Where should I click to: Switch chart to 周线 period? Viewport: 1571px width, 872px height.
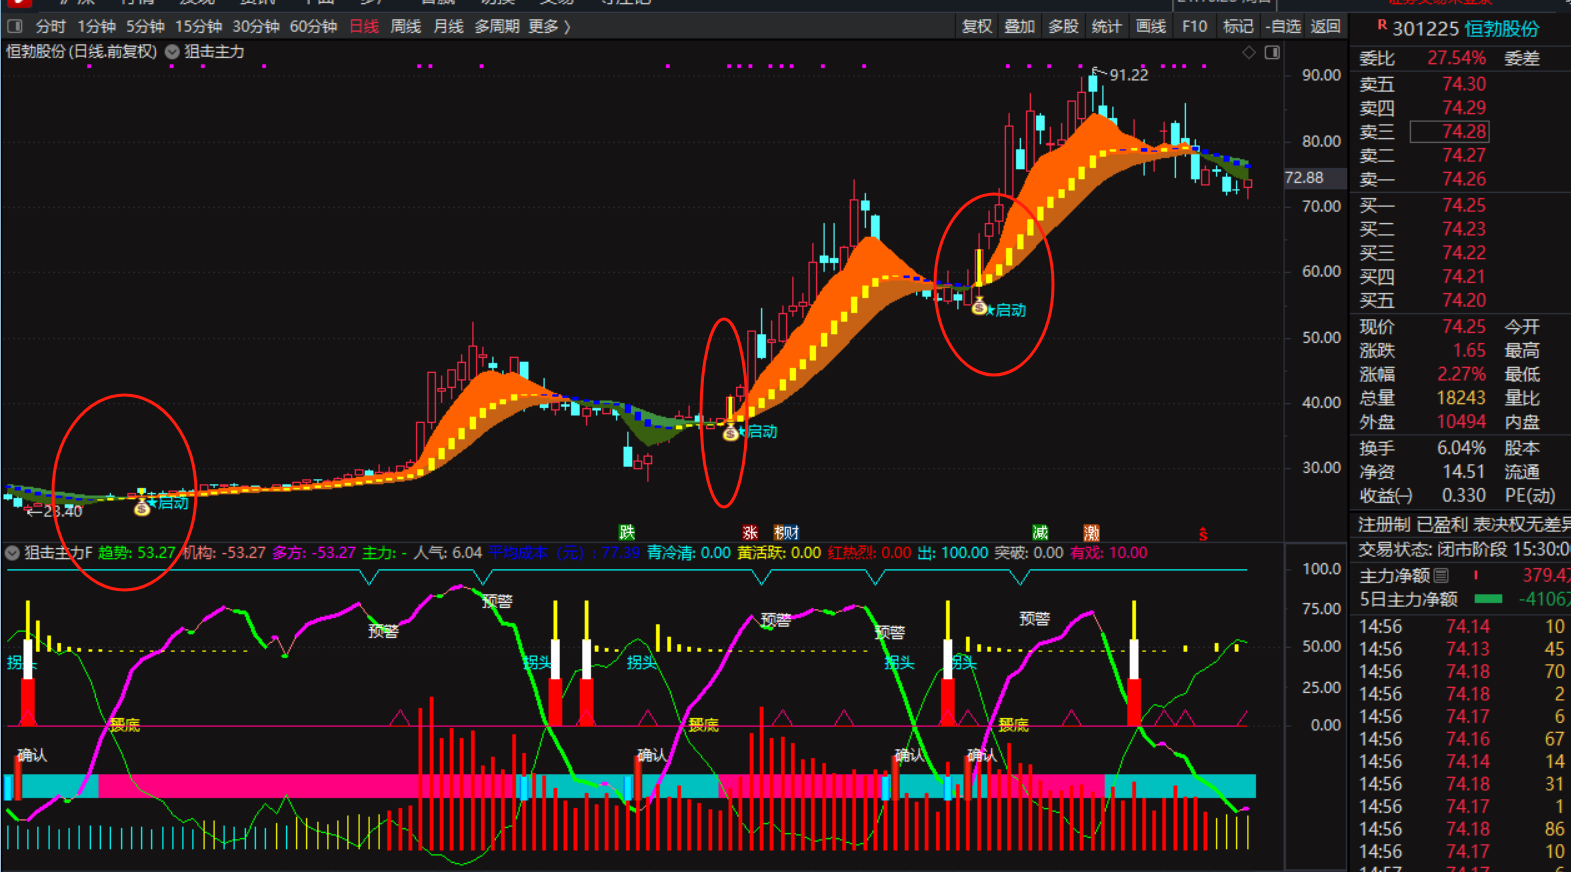click(x=405, y=26)
